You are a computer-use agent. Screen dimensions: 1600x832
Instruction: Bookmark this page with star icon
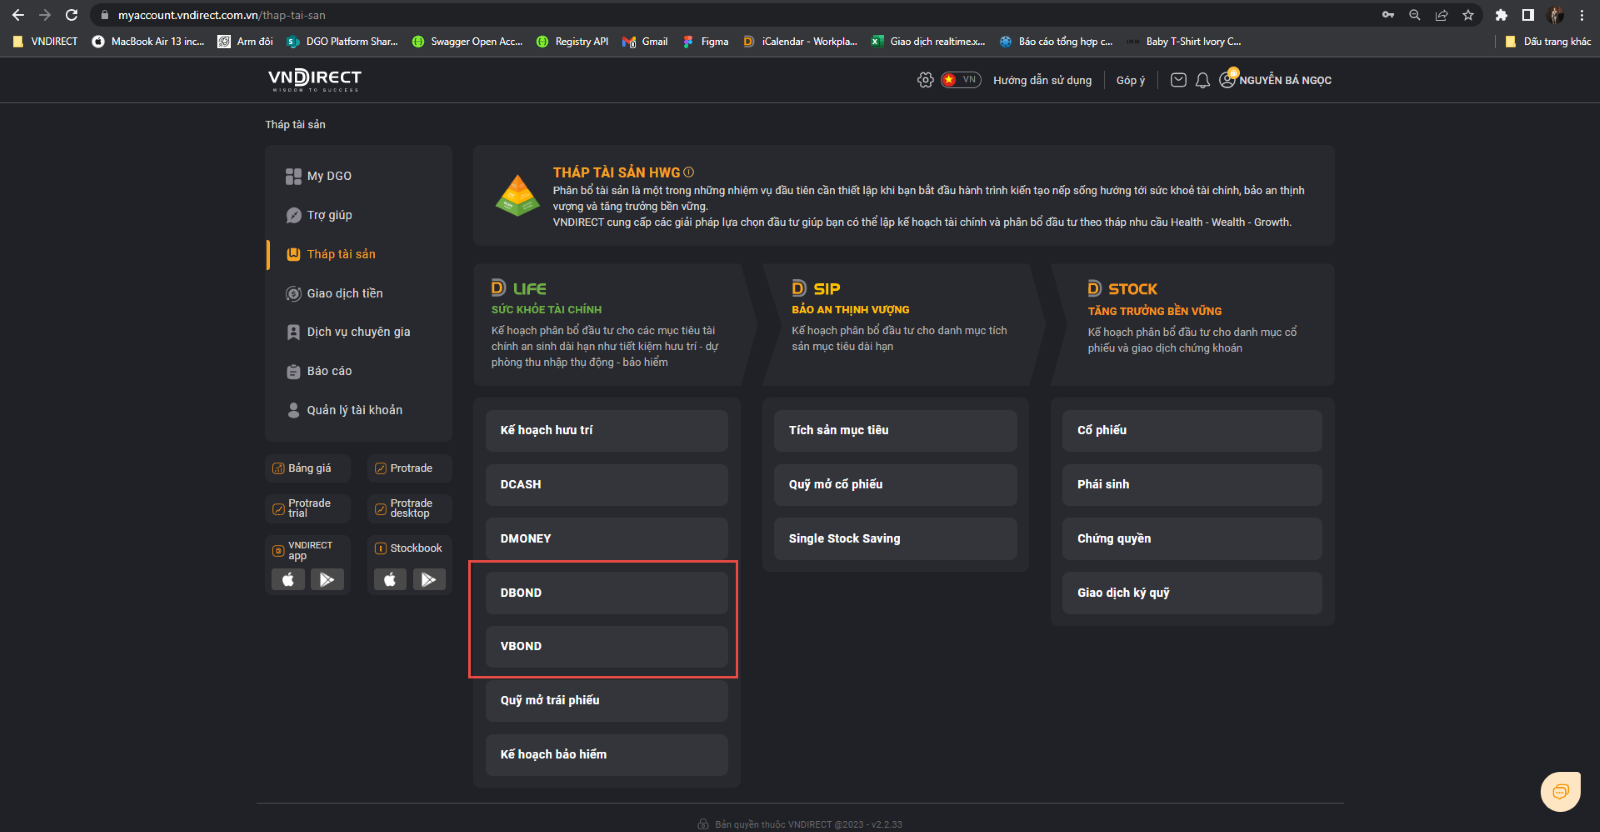pyautogui.click(x=1468, y=15)
